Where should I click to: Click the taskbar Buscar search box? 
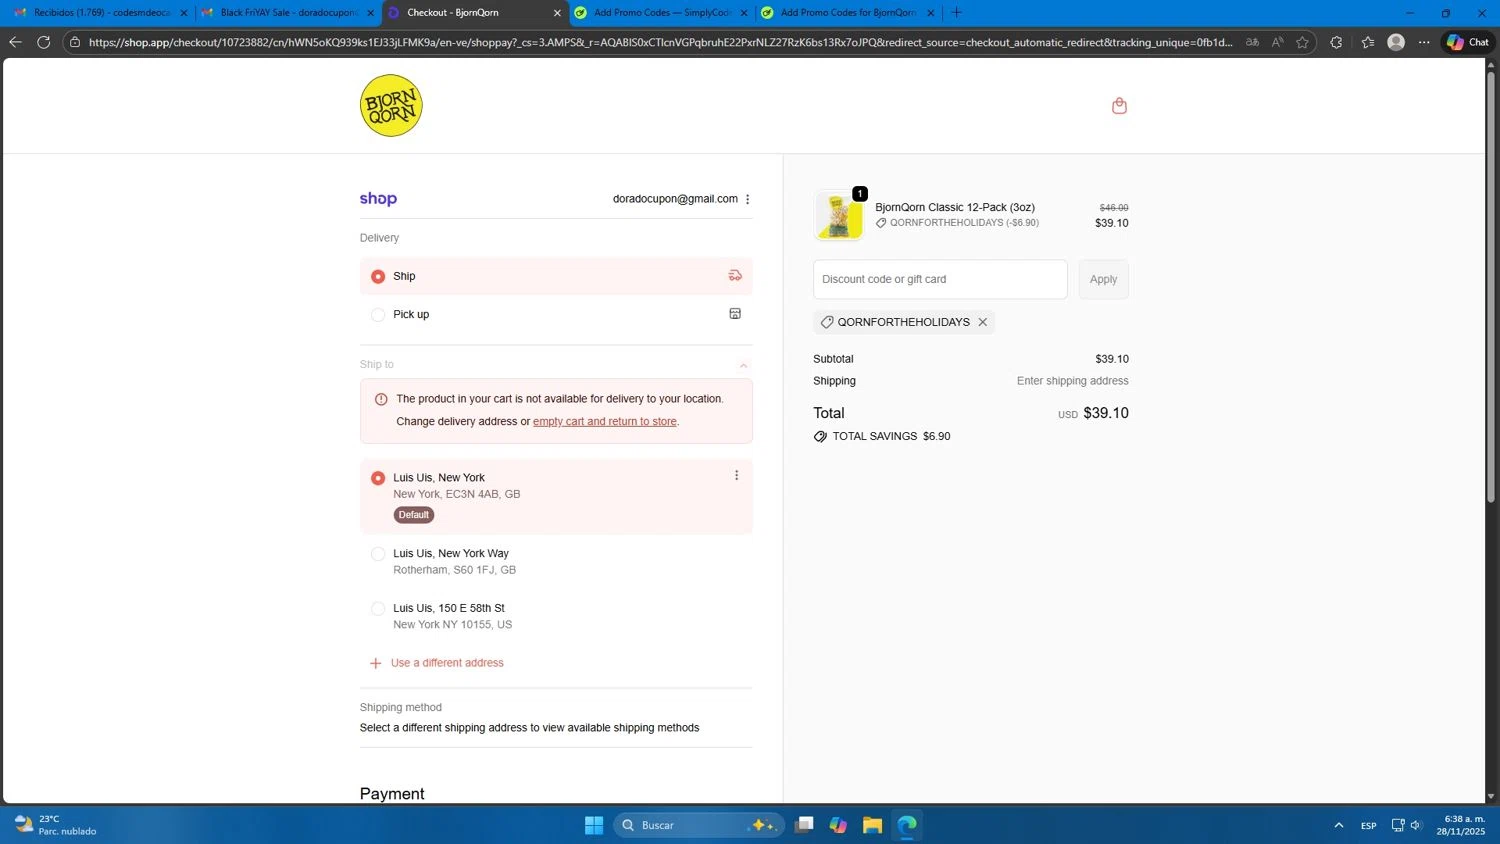698,825
